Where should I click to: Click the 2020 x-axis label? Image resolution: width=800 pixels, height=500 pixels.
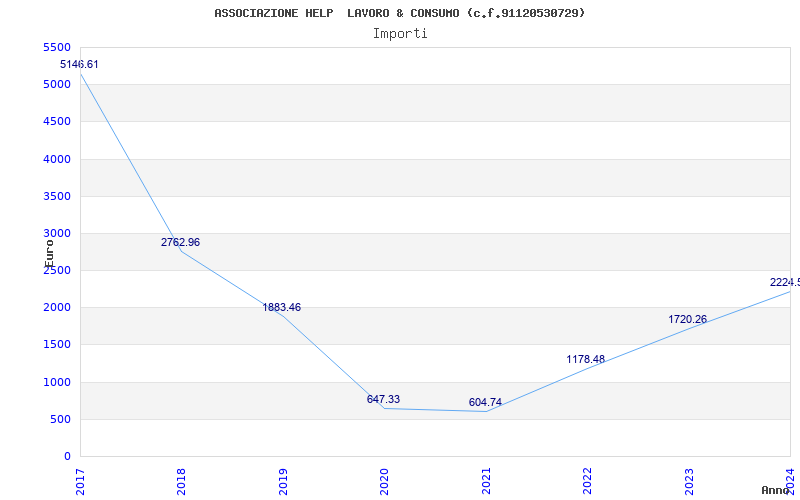tap(384, 482)
